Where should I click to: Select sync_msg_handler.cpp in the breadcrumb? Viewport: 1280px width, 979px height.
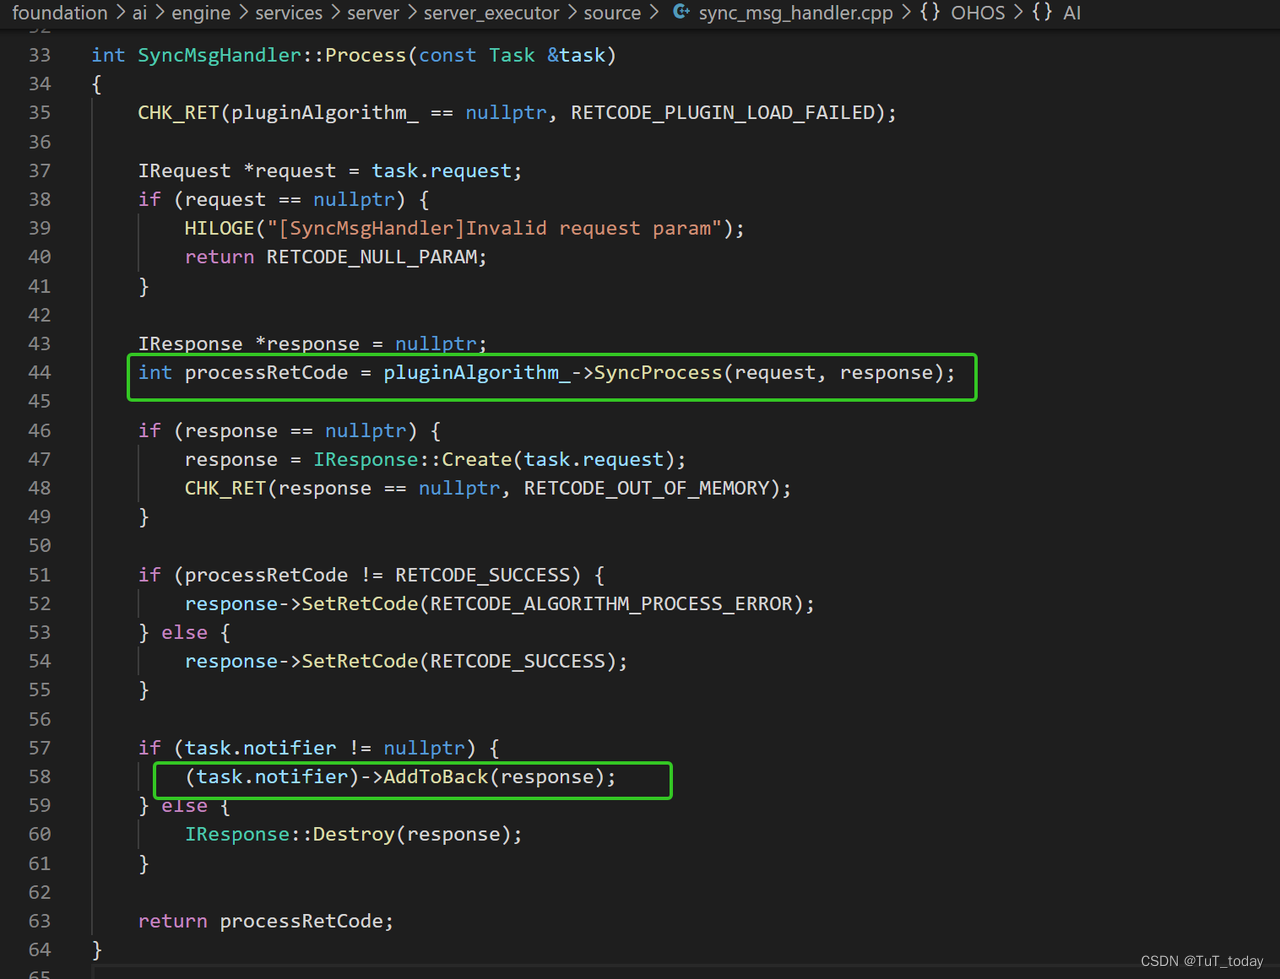click(796, 12)
